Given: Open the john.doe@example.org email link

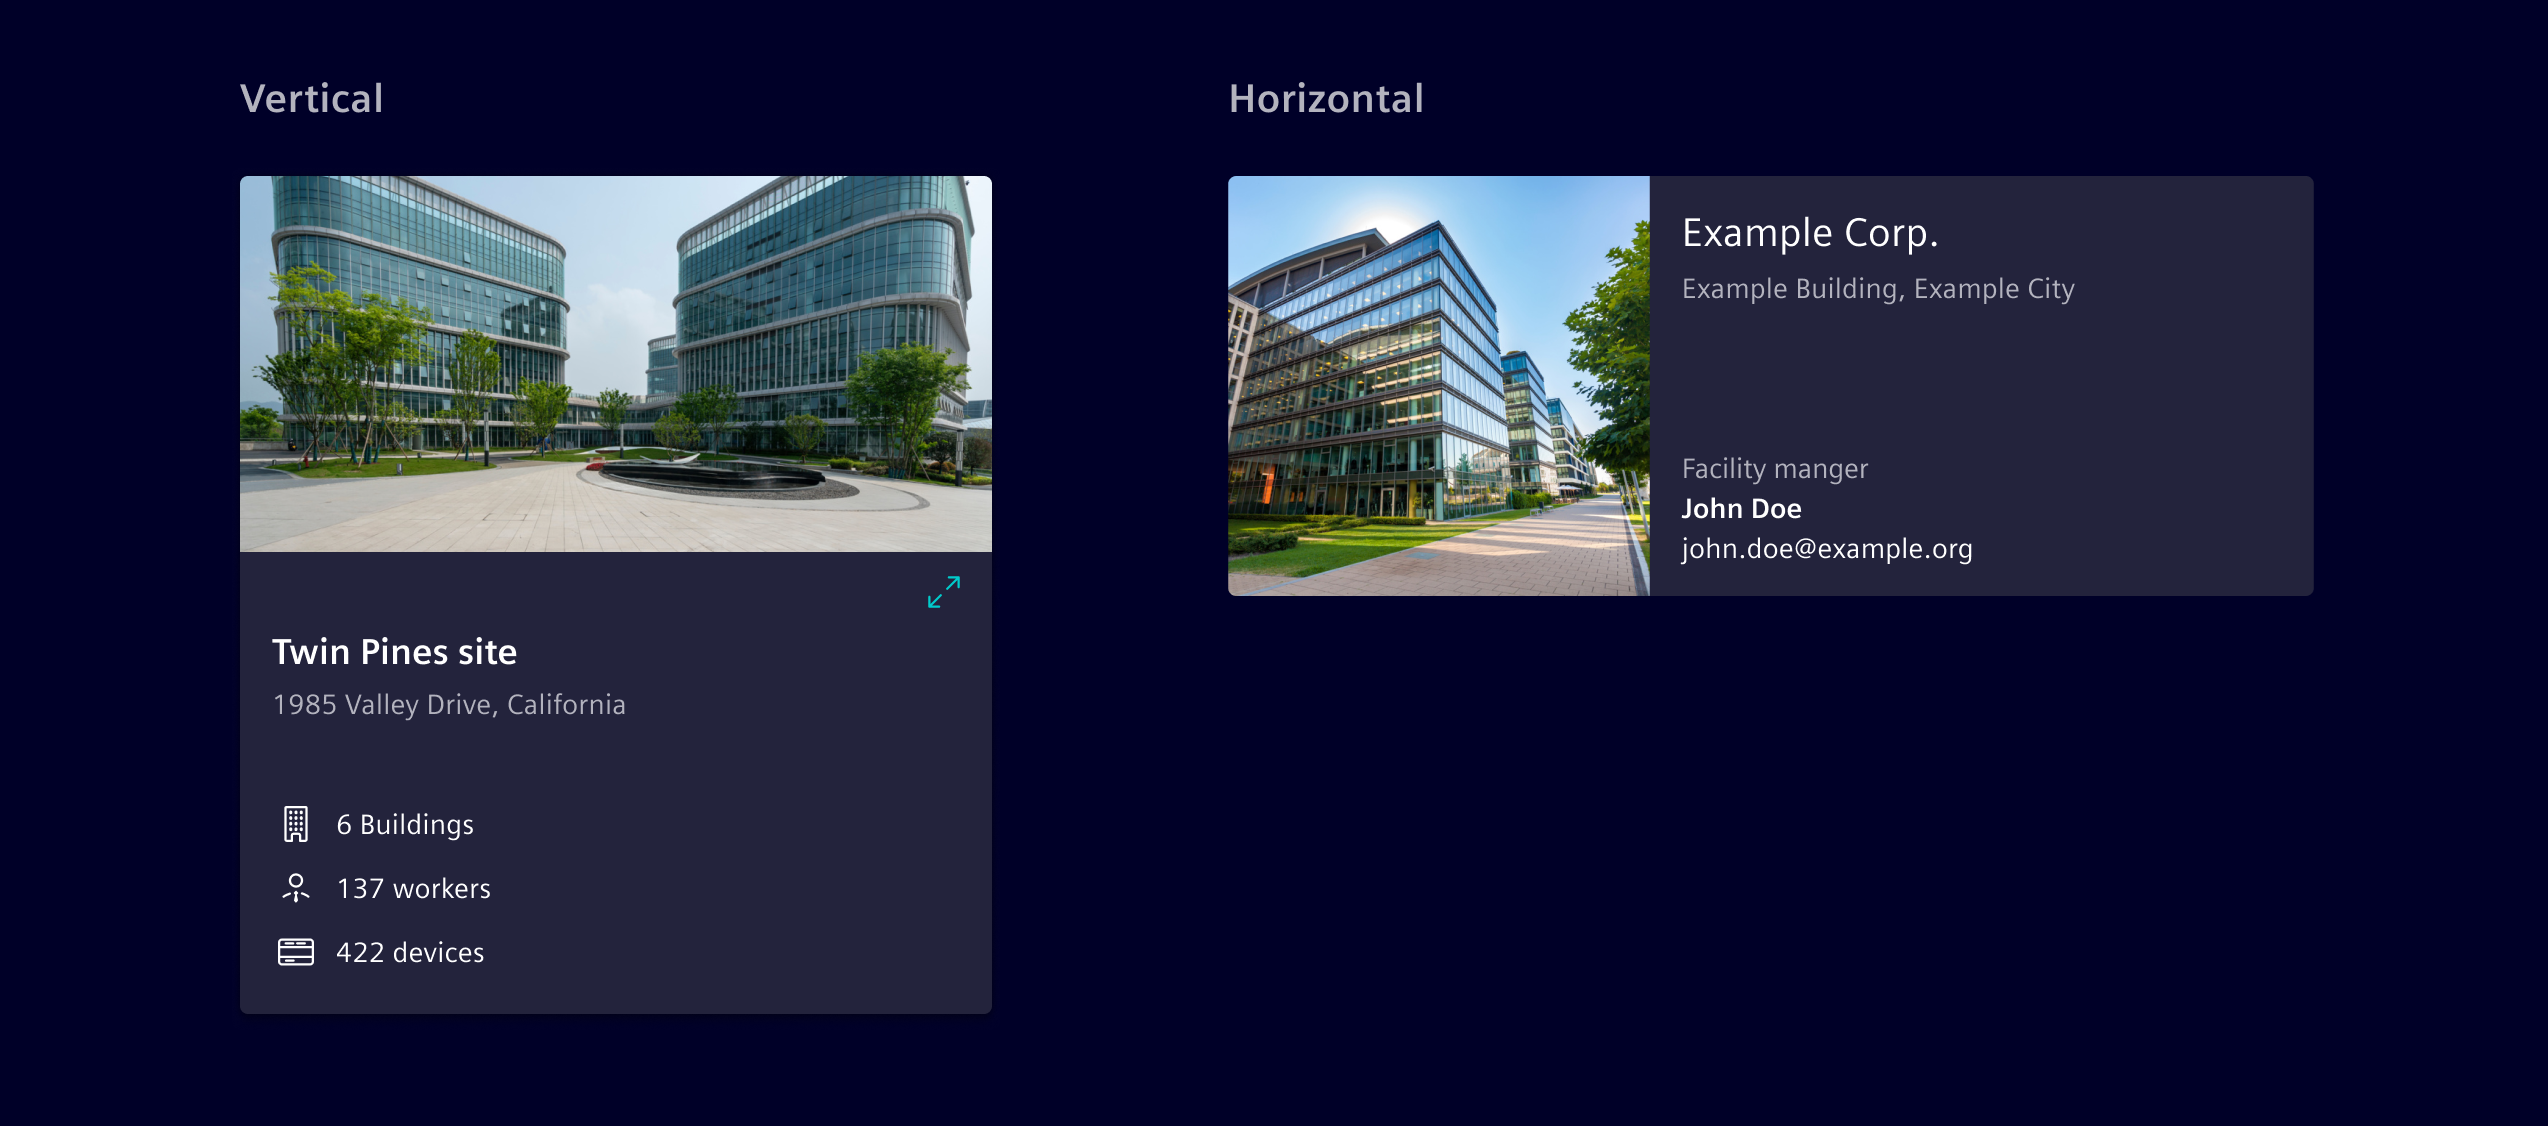Looking at the screenshot, I should point(1826,549).
